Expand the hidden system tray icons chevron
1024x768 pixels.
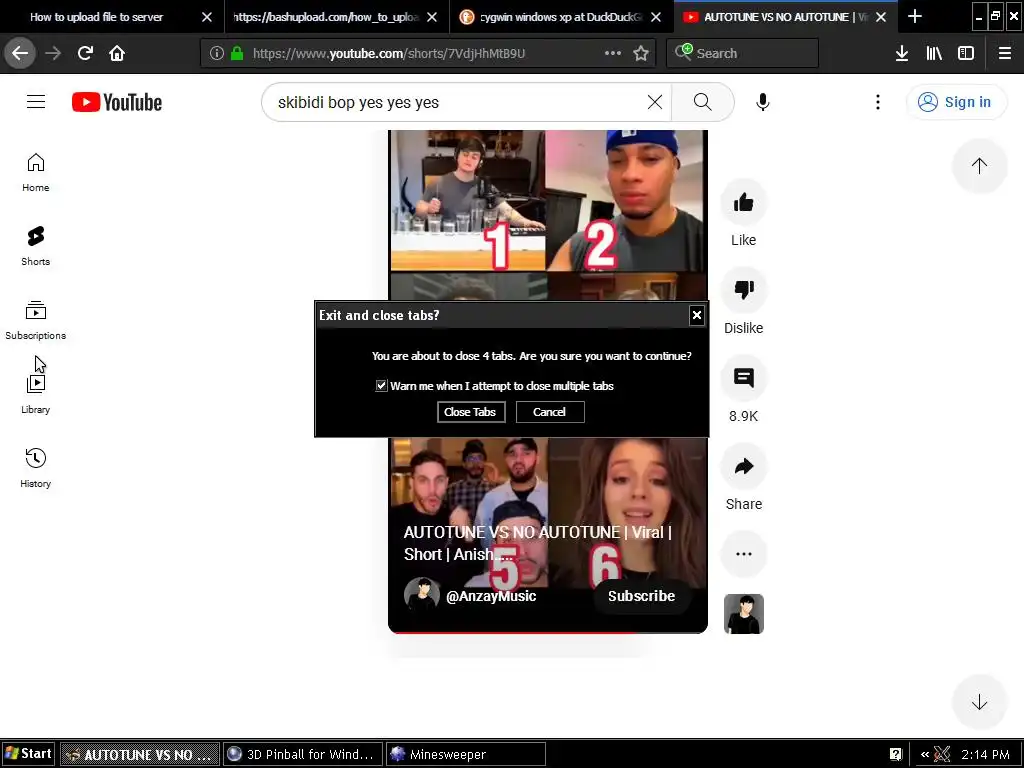[x=924, y=754]
